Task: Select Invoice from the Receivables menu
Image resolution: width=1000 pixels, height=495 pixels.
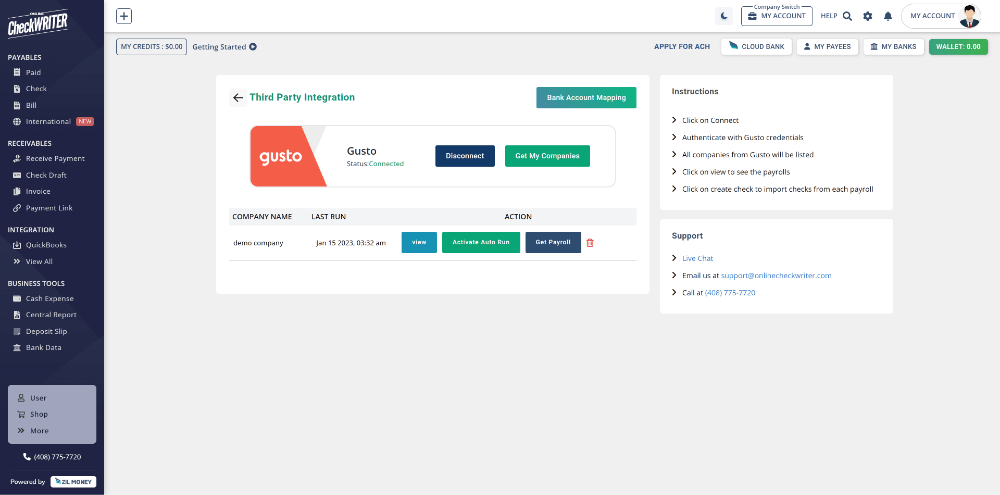Action: [x=38, y=192]
